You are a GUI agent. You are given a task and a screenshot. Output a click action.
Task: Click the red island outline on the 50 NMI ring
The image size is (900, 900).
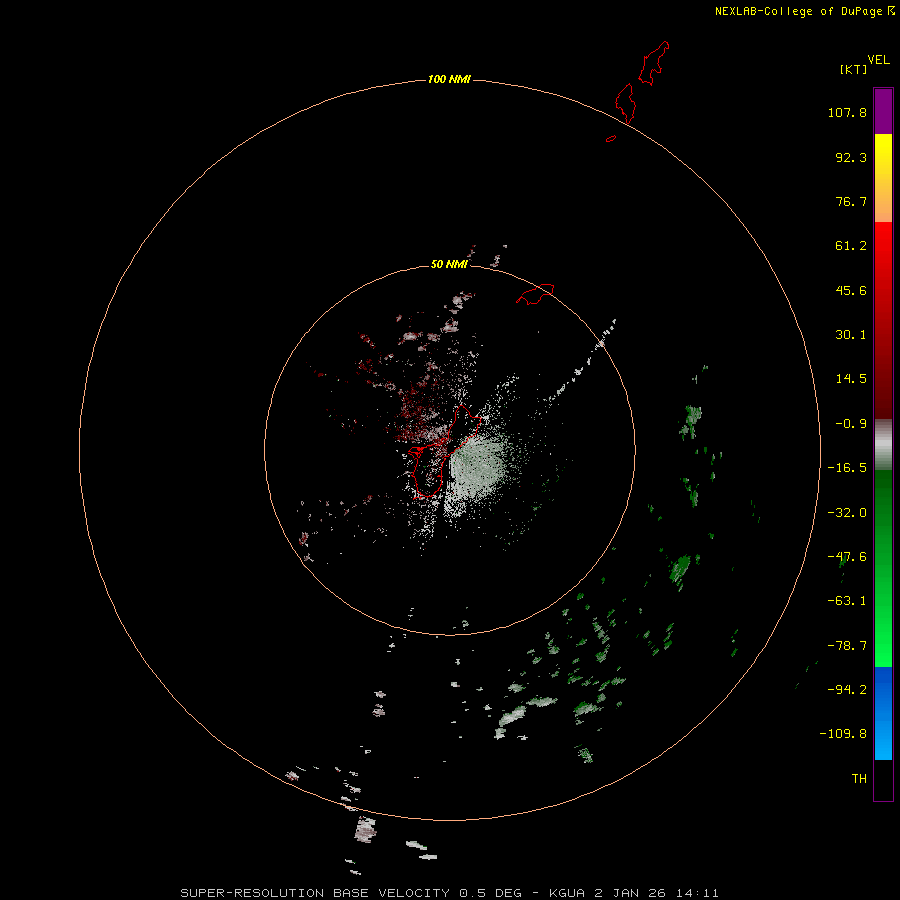[x=535, y=294]
